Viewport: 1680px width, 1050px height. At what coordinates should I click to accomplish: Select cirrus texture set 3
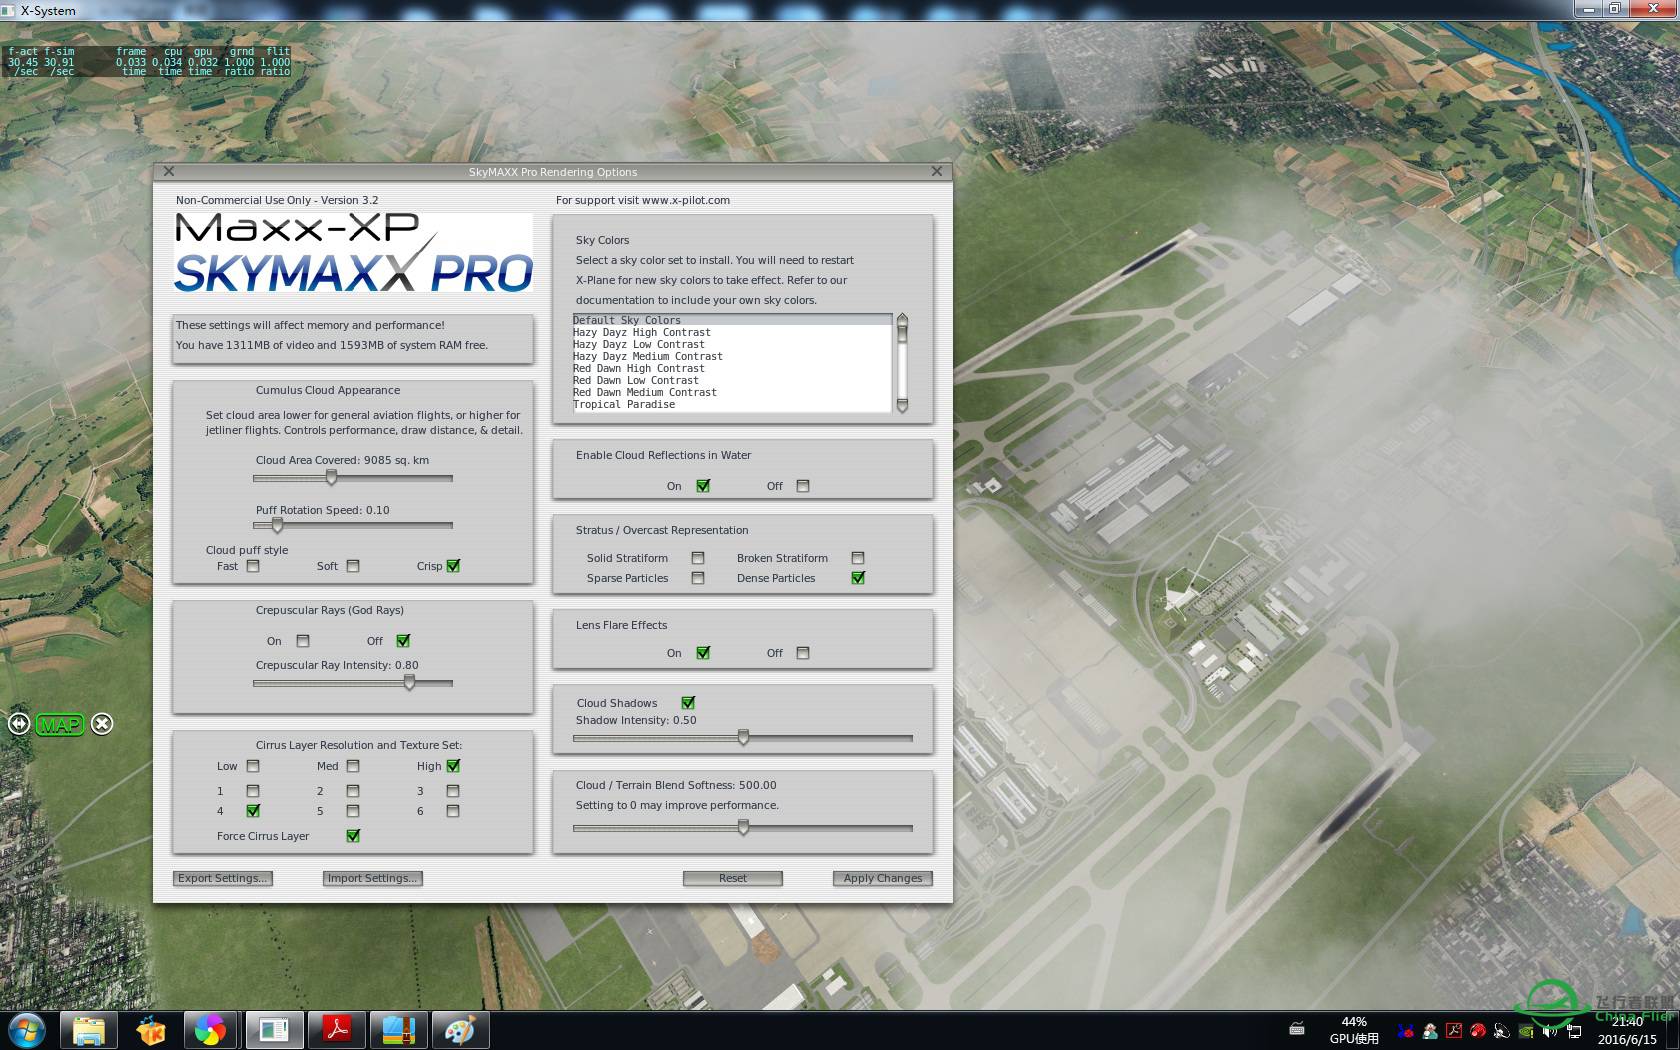pos(453,791)
